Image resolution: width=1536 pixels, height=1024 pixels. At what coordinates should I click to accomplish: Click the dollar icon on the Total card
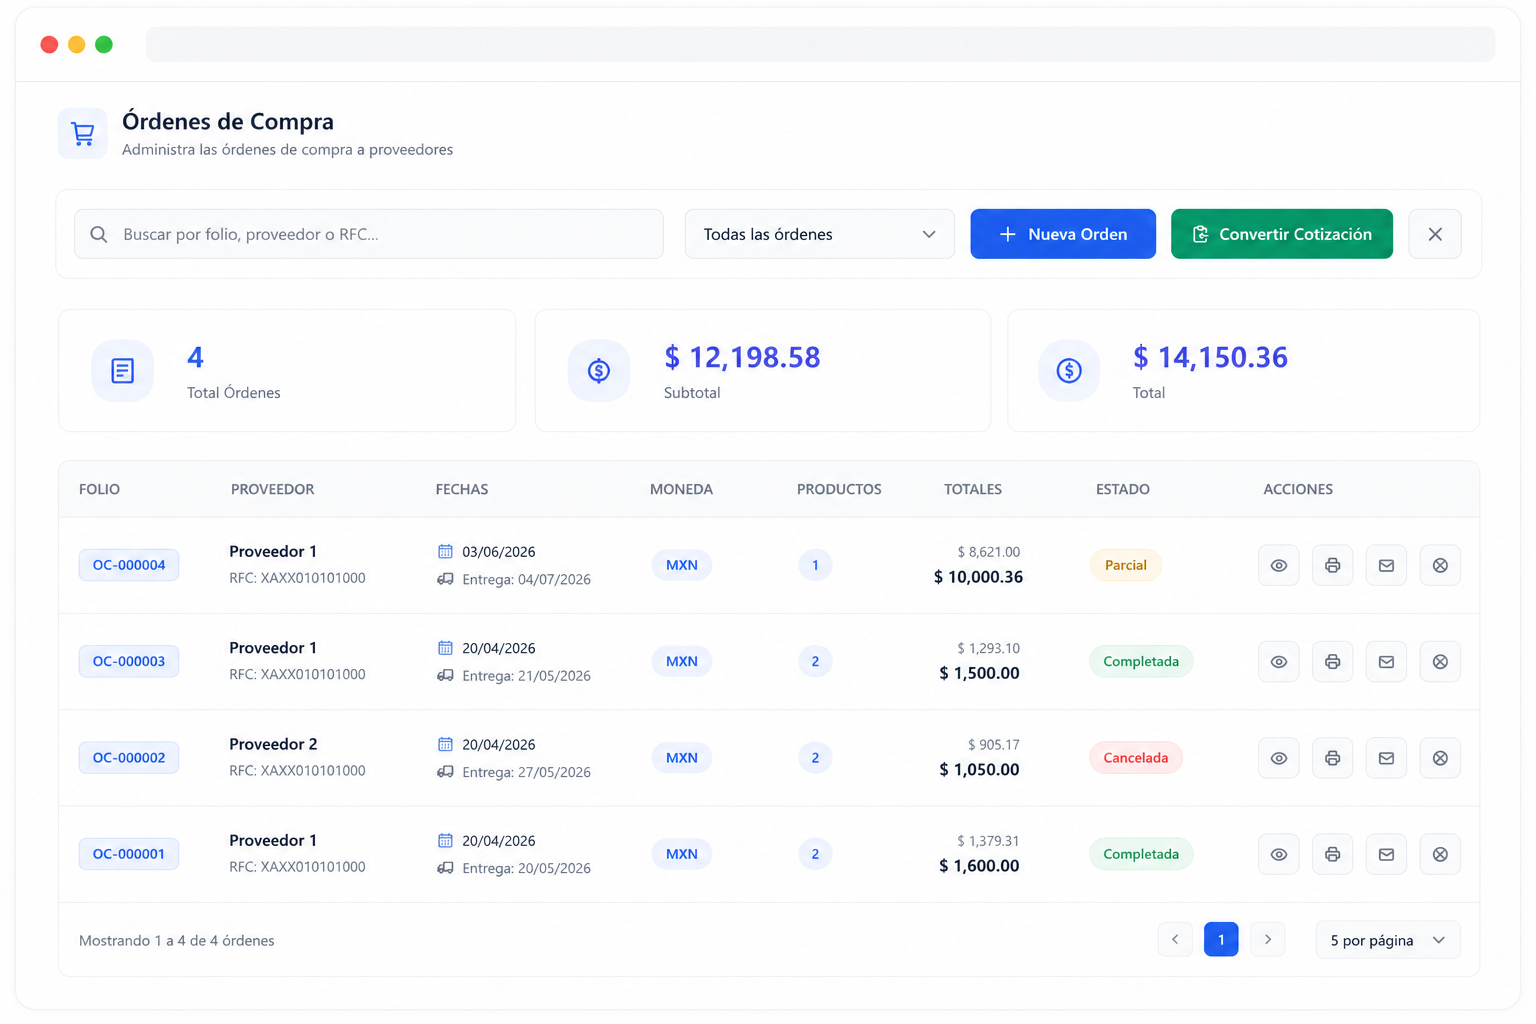pos(1069,371)
